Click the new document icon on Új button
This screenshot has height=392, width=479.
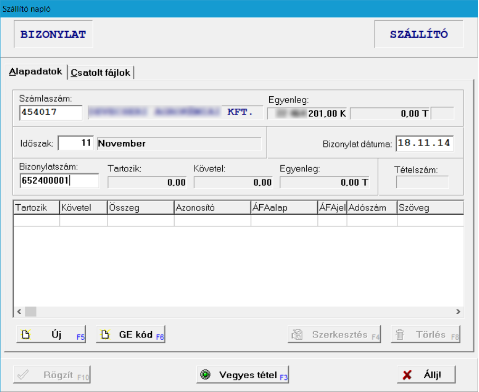(x=26, y=334)
